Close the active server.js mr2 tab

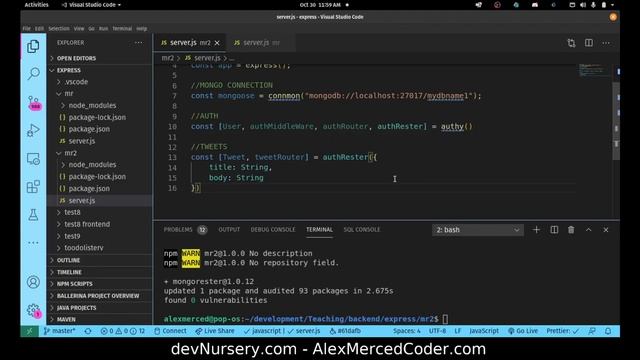[x=217, y=43]
